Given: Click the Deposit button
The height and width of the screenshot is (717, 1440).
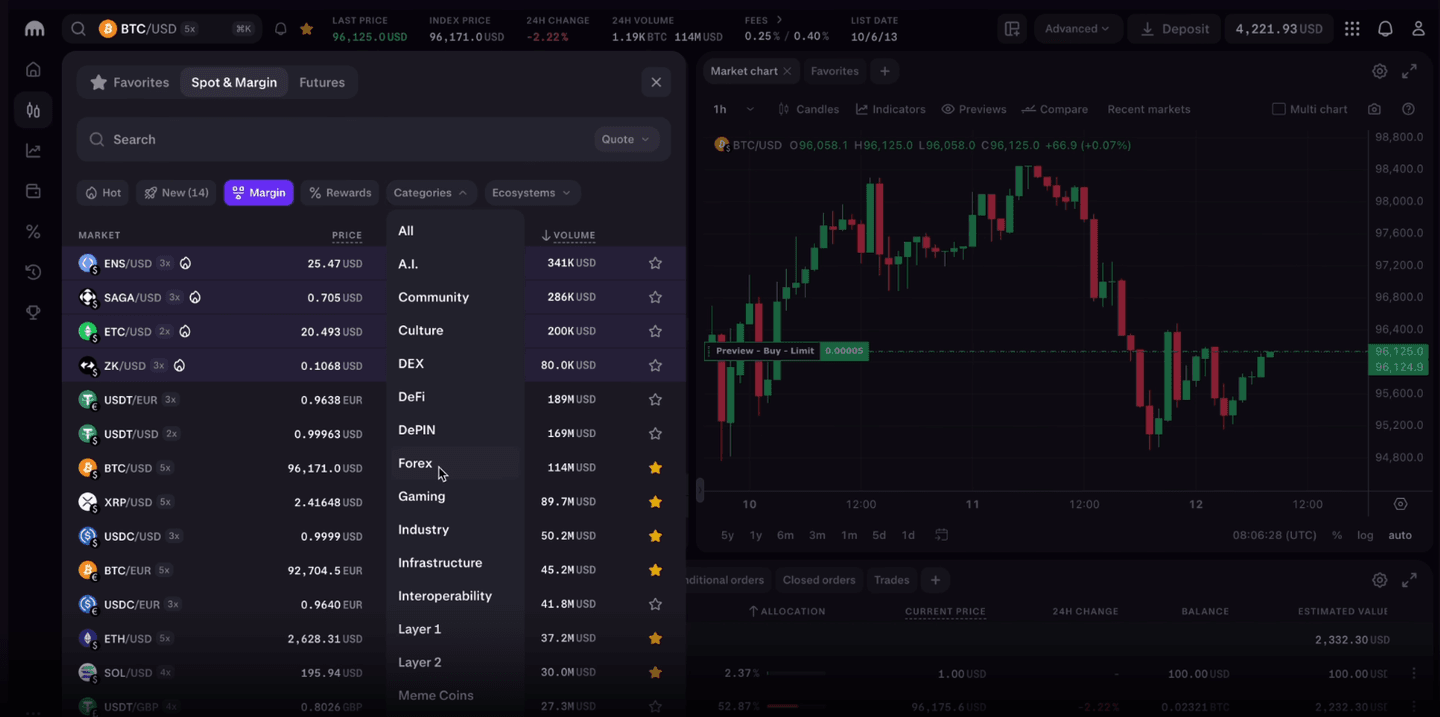Looking at the screenshot, I should tap(1174, 28).
